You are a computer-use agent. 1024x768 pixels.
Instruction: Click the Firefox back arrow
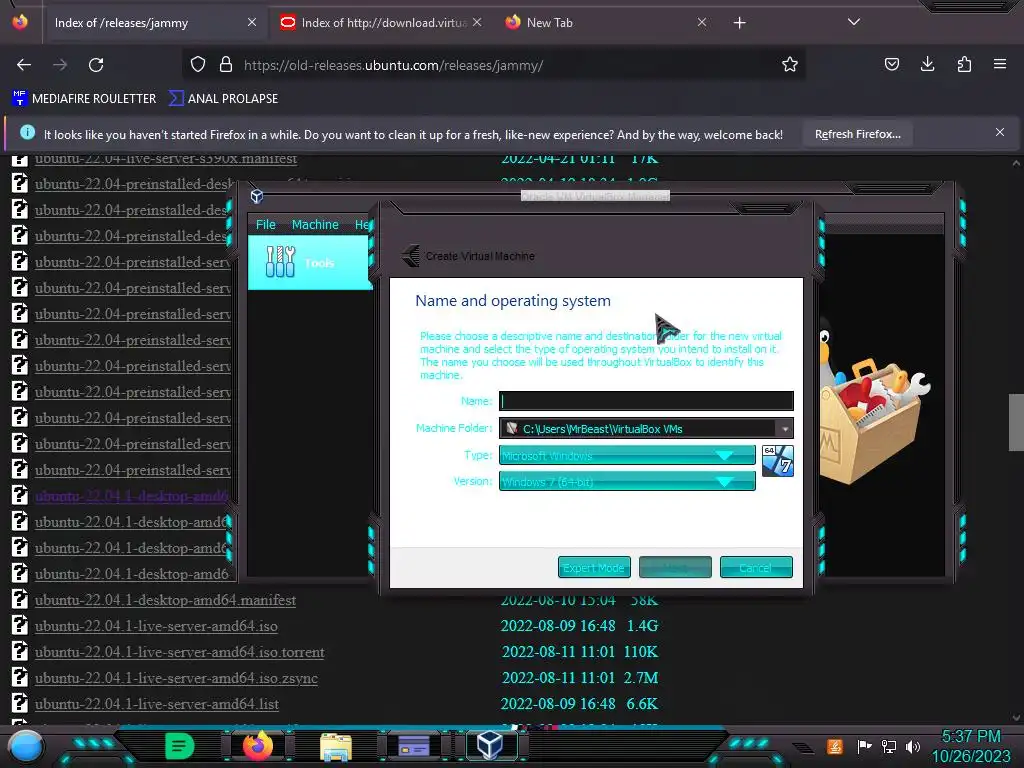pos(24,65)
